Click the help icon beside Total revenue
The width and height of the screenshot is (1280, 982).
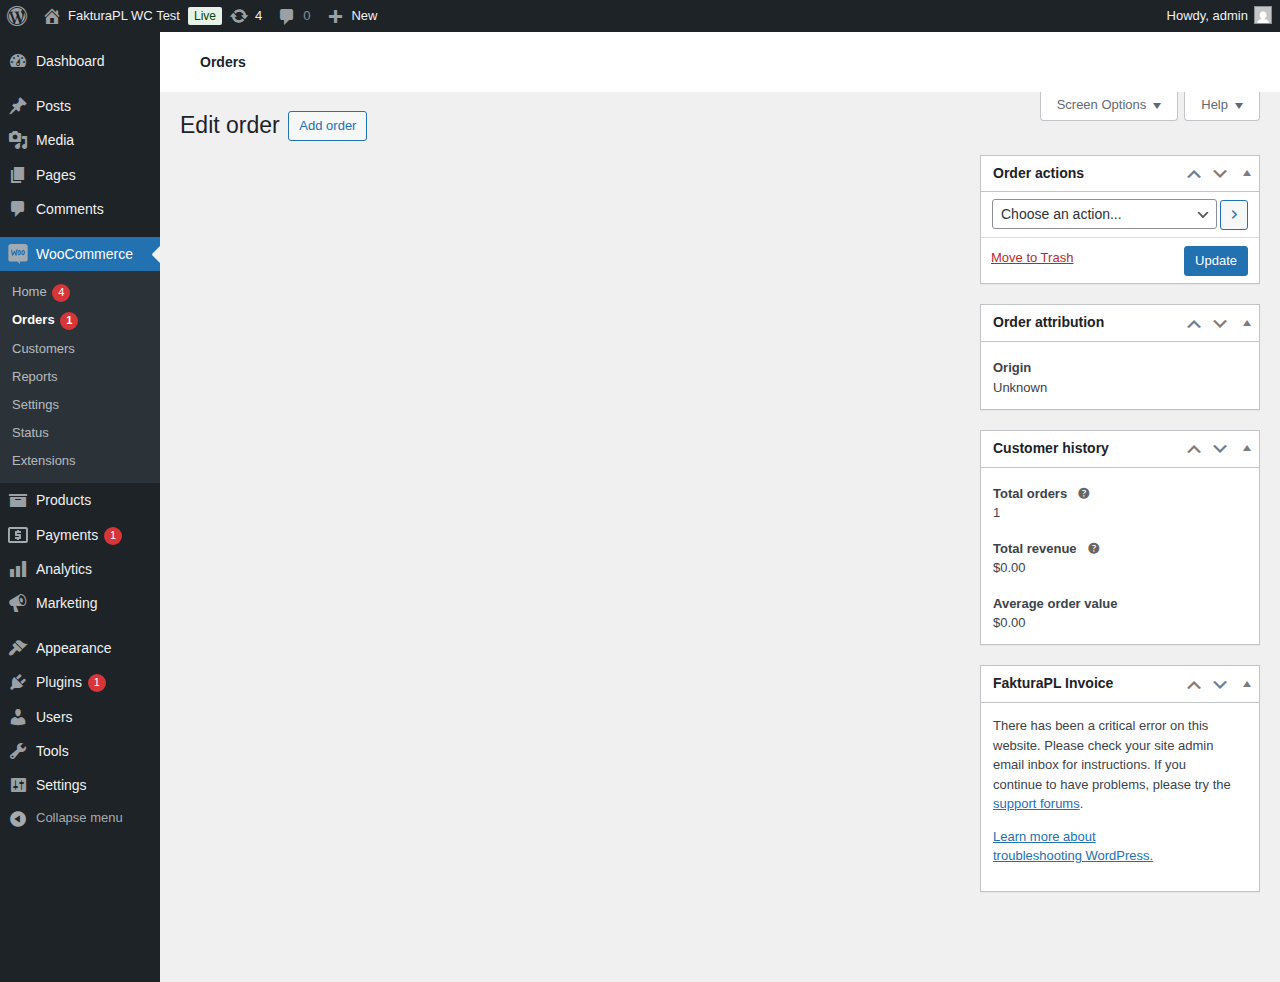[1094, 549]
